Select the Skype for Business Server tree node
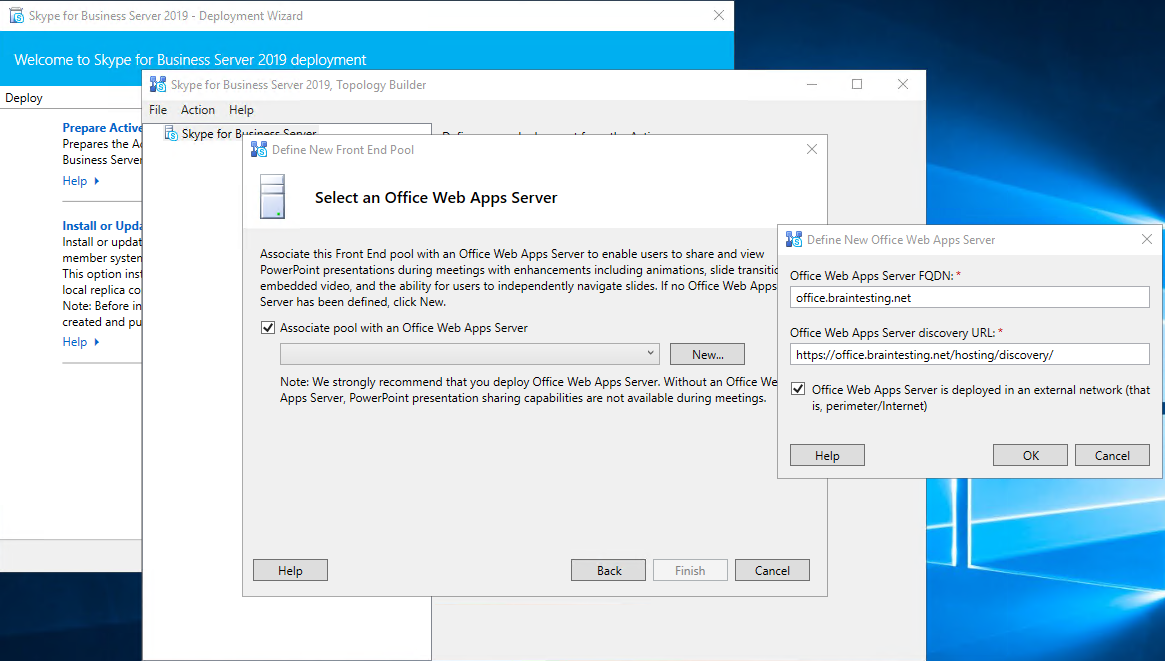This screenshot has width=1165, height=661. click(248, 134)
